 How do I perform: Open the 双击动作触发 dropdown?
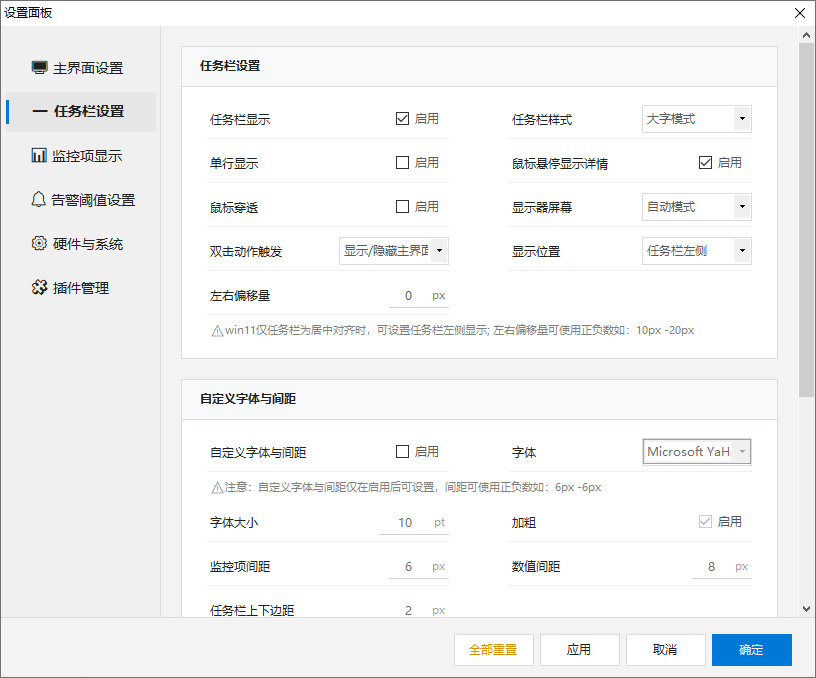(393, 251)
